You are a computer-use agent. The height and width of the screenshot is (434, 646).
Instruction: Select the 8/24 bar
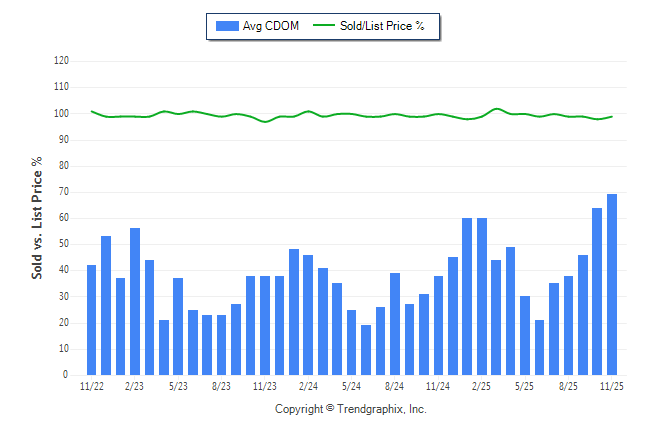point(395,324)
